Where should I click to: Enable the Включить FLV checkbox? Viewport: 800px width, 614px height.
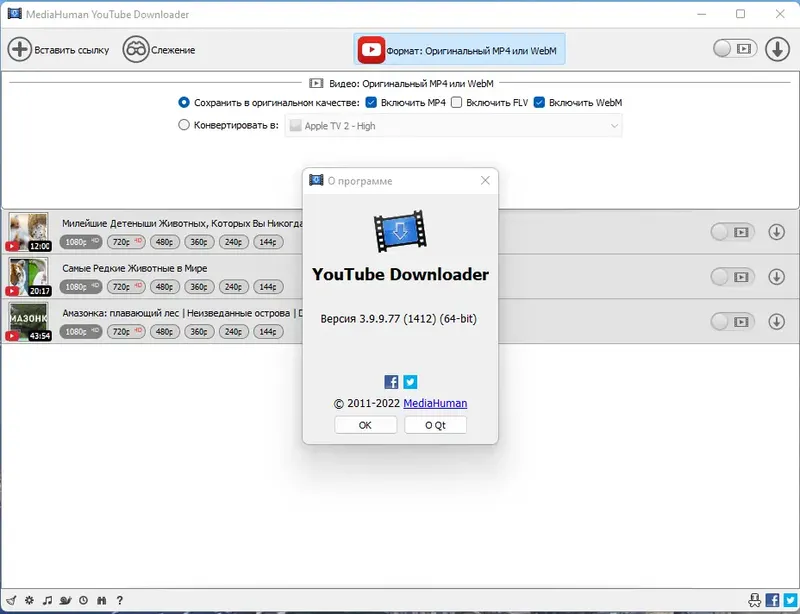click(x=457, y=102)
